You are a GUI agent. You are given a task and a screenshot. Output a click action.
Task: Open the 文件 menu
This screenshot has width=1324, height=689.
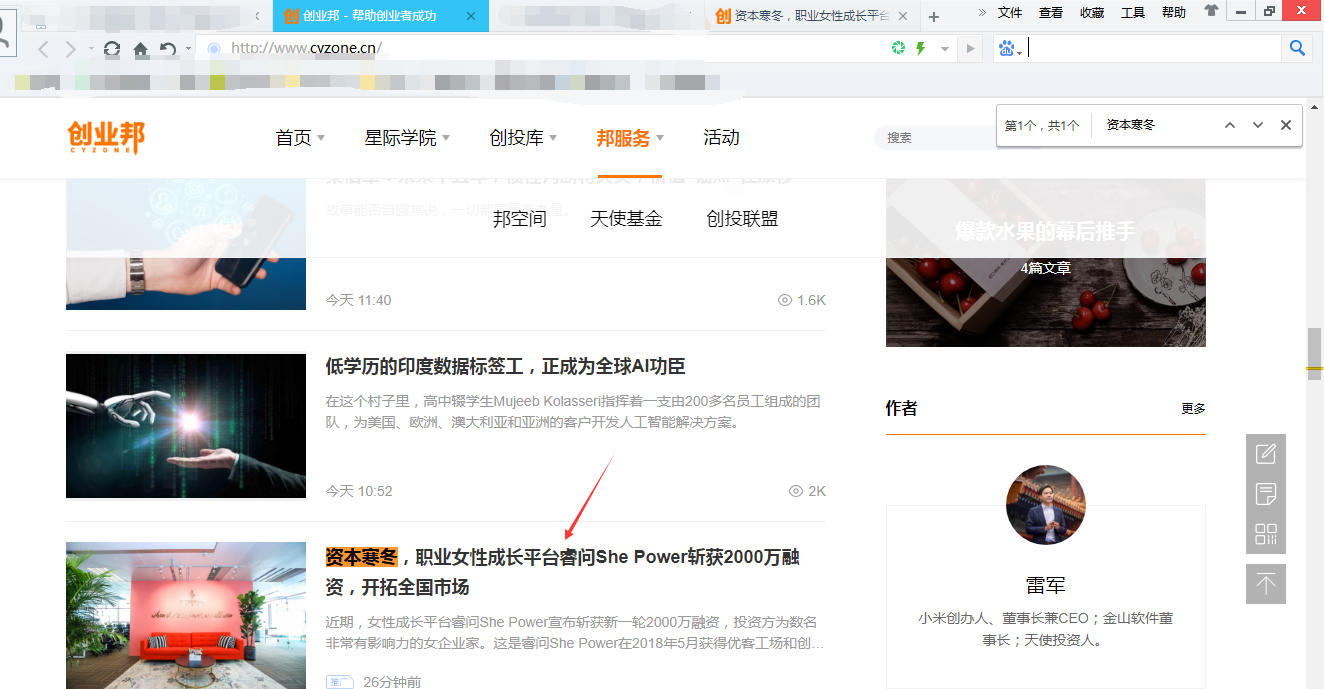click(x=1010, y=12)
